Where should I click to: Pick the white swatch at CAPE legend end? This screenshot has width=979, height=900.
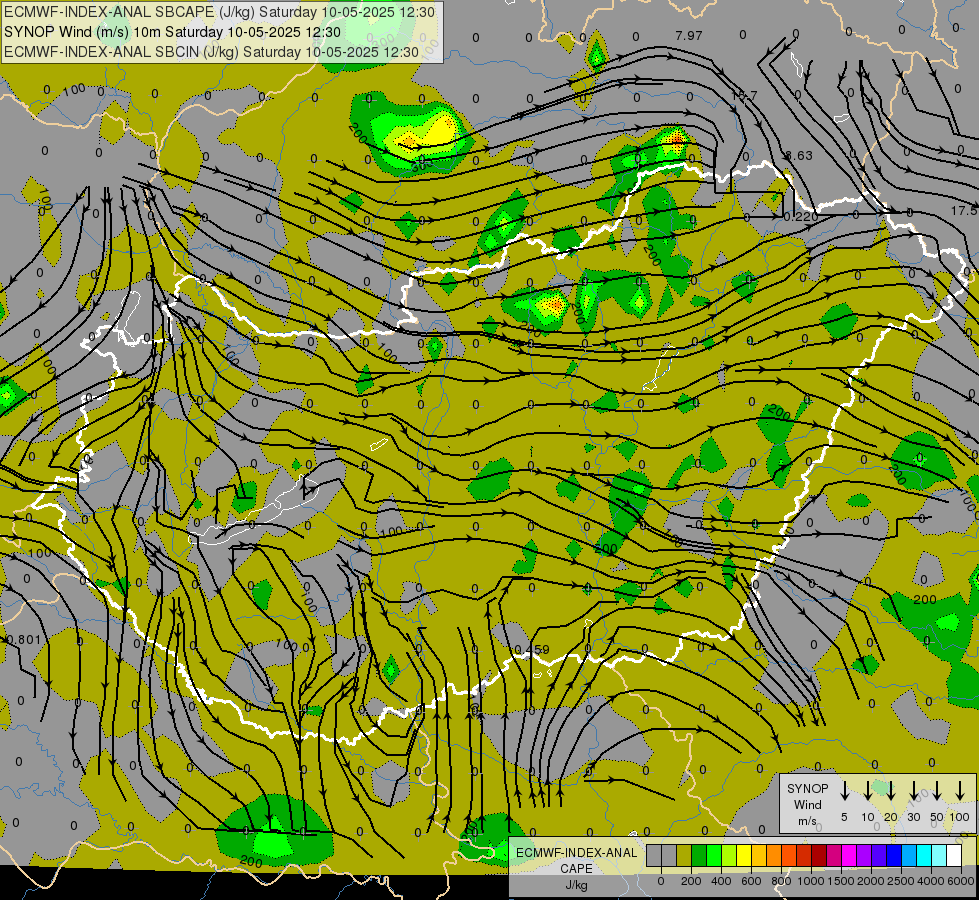click(x=953, y=855)
